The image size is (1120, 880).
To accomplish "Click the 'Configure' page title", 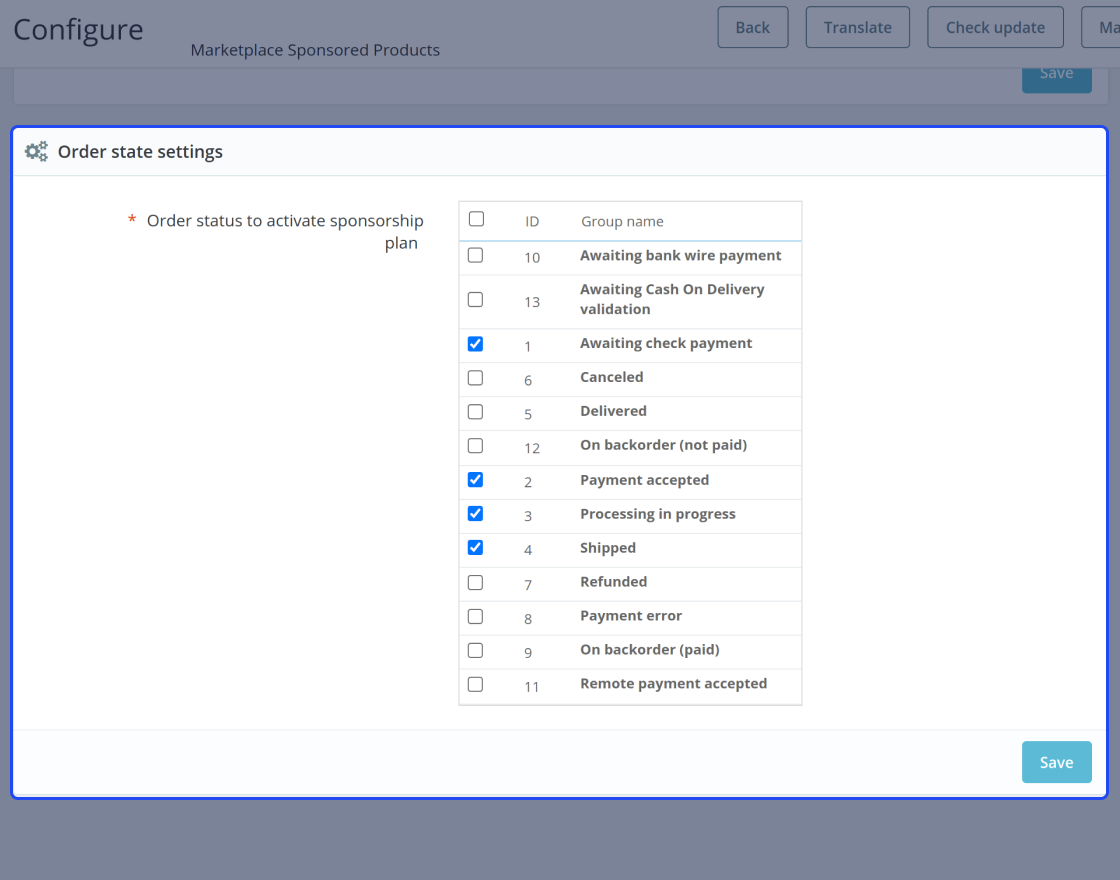I will tap(79, 29).
